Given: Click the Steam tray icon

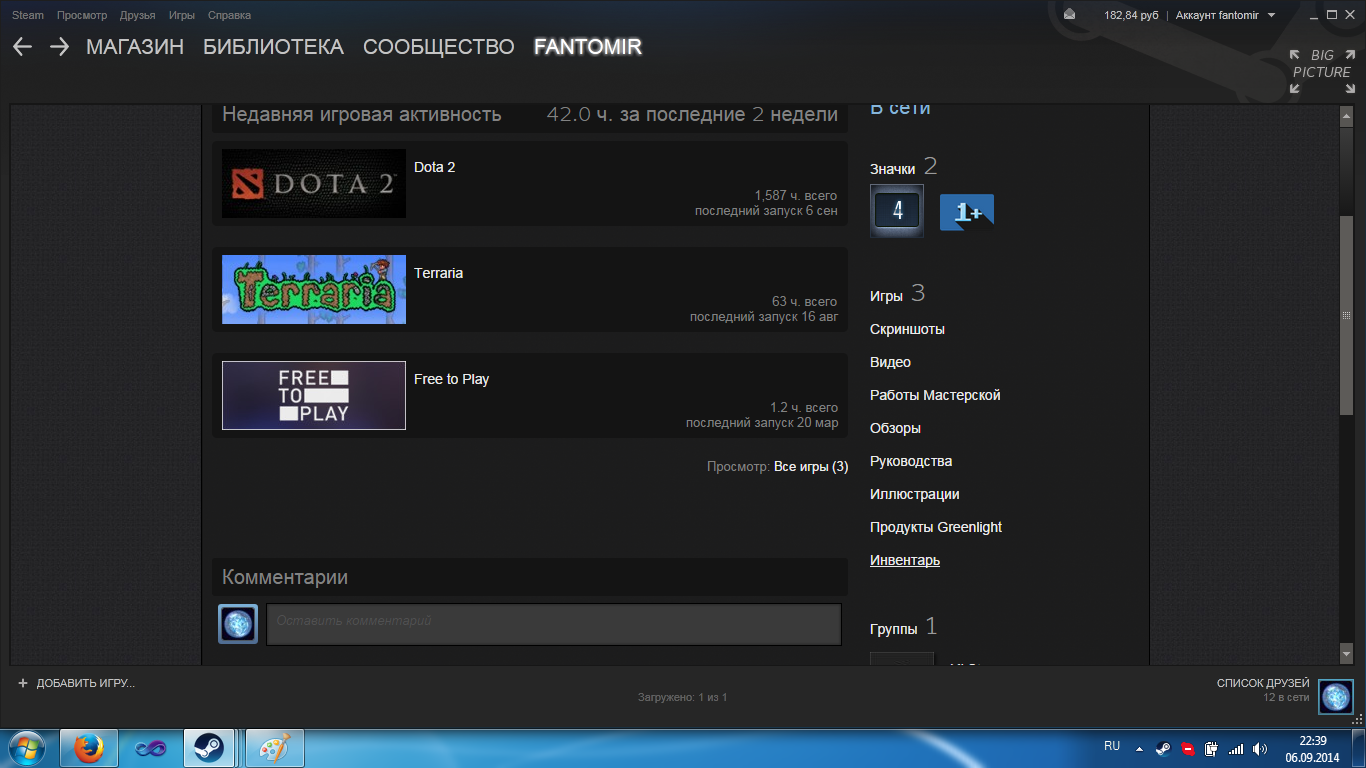Looking at the screenshot, I should 1163,748.
